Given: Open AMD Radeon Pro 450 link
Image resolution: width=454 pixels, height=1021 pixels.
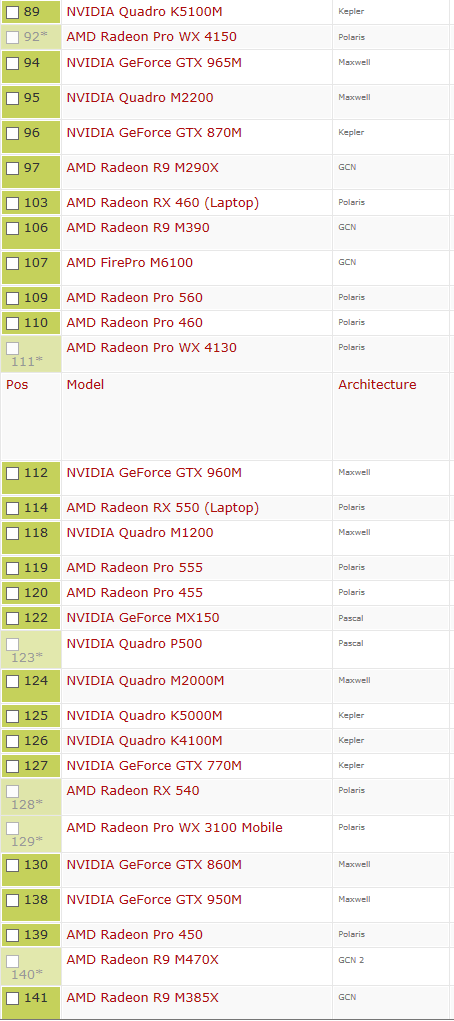Looking at the screenshot, I should click(134, 935).
